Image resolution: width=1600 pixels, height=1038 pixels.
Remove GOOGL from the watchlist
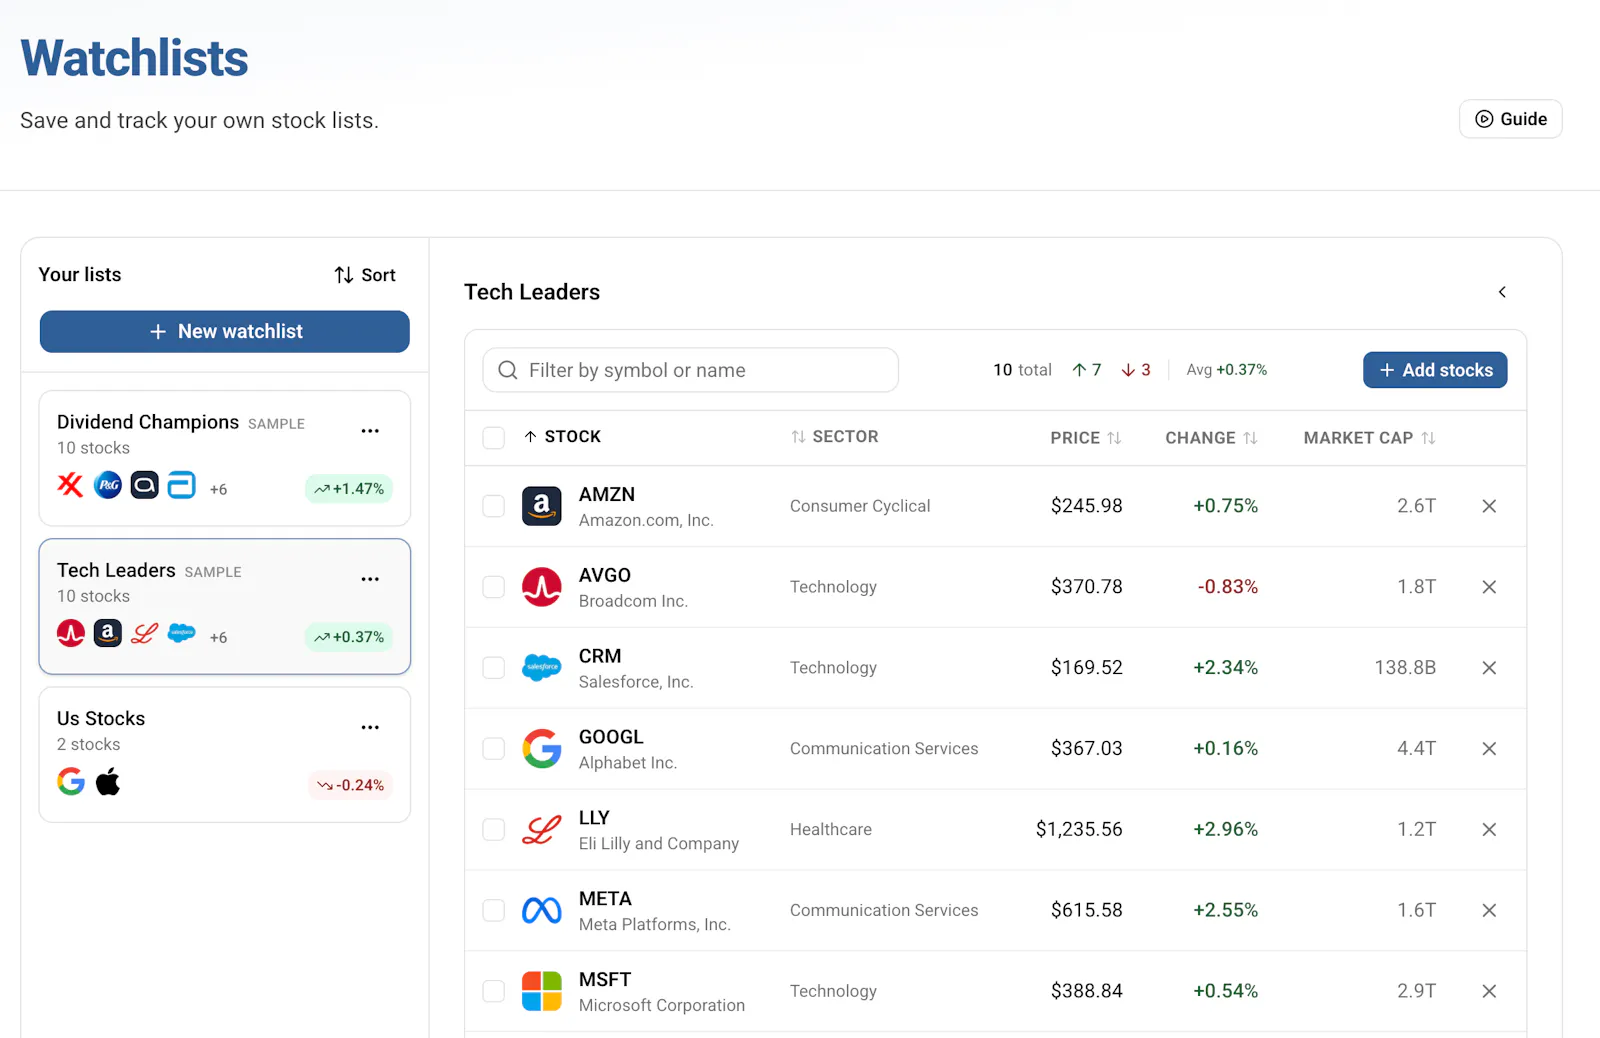tap(1489, 748)
